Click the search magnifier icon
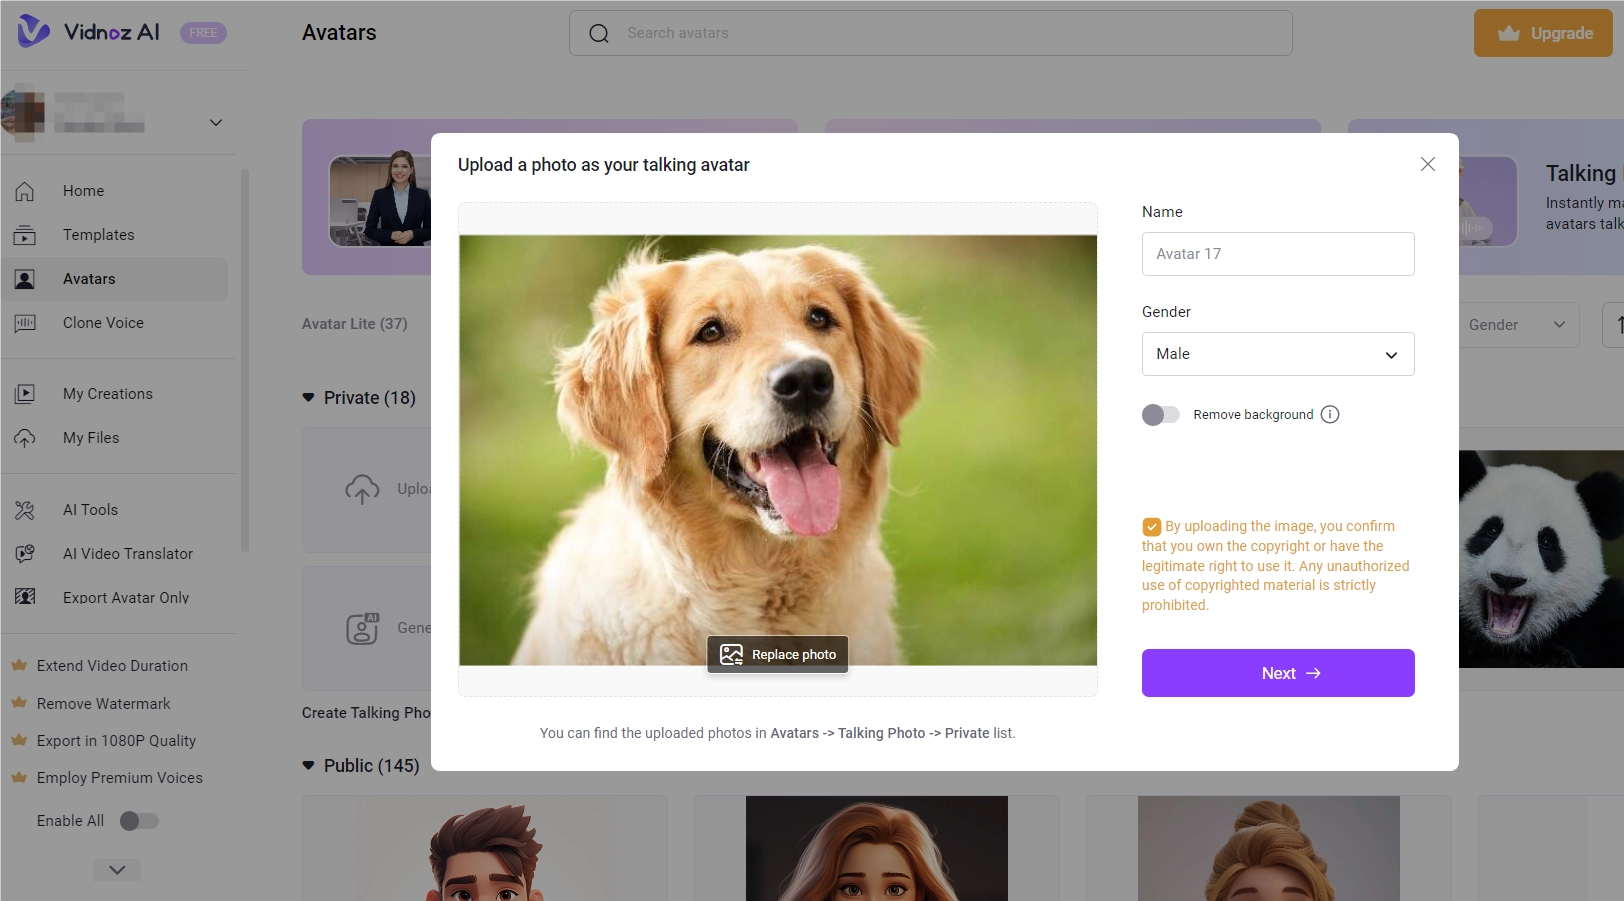The image size is (1624, 901). click(599, 34)
